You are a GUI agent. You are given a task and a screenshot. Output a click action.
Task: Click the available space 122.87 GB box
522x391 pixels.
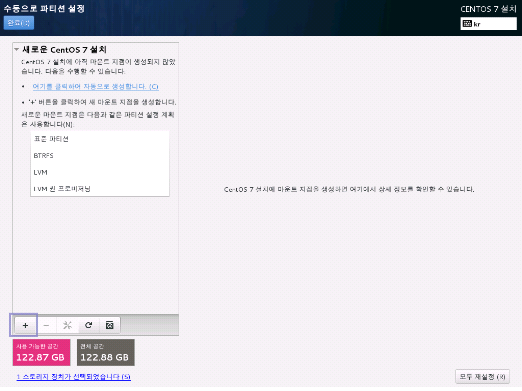[41, 353]
